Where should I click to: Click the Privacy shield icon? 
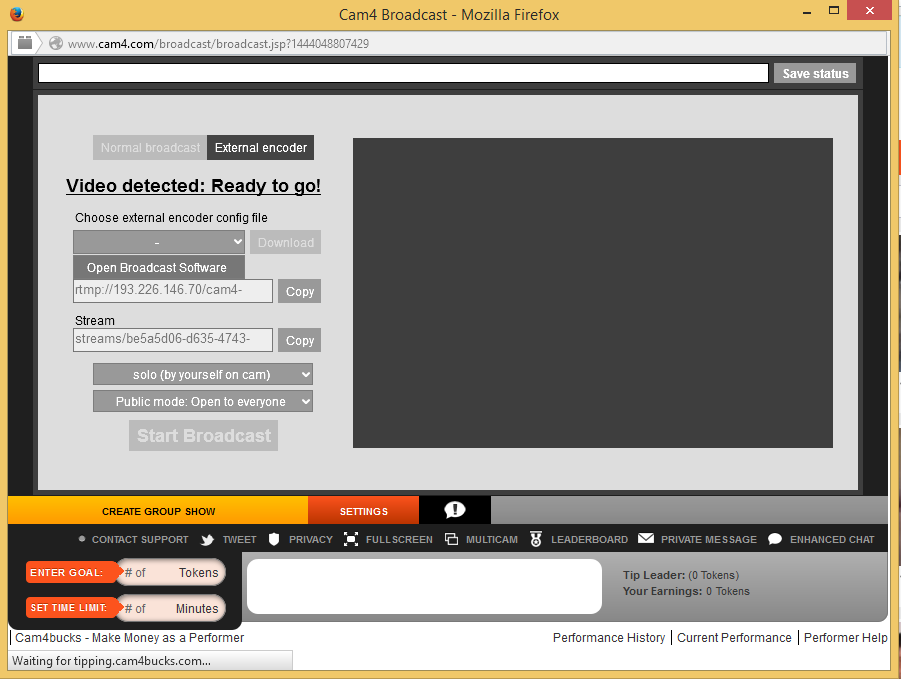[x=275, y=539]
